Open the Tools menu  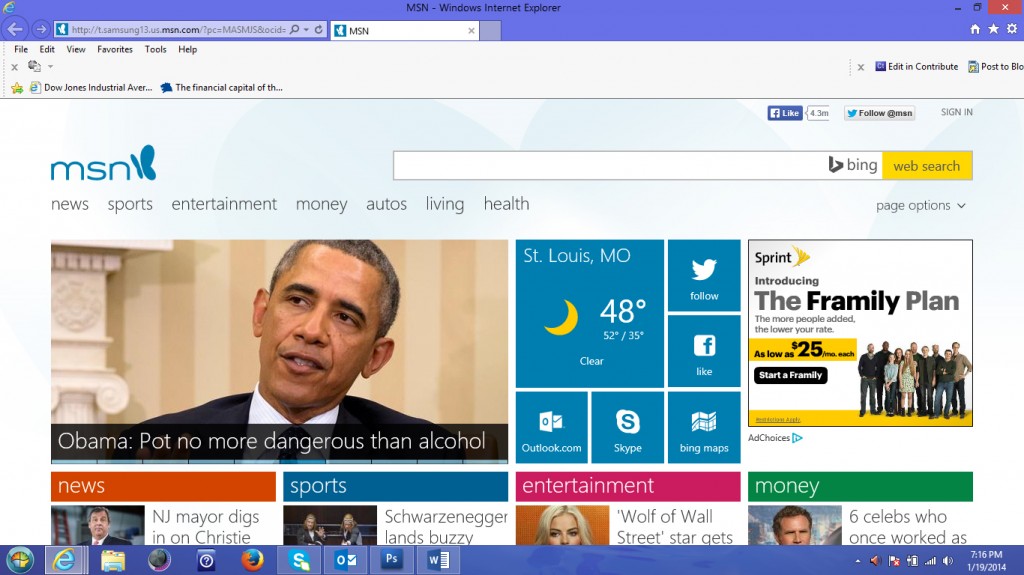(155, 49)
